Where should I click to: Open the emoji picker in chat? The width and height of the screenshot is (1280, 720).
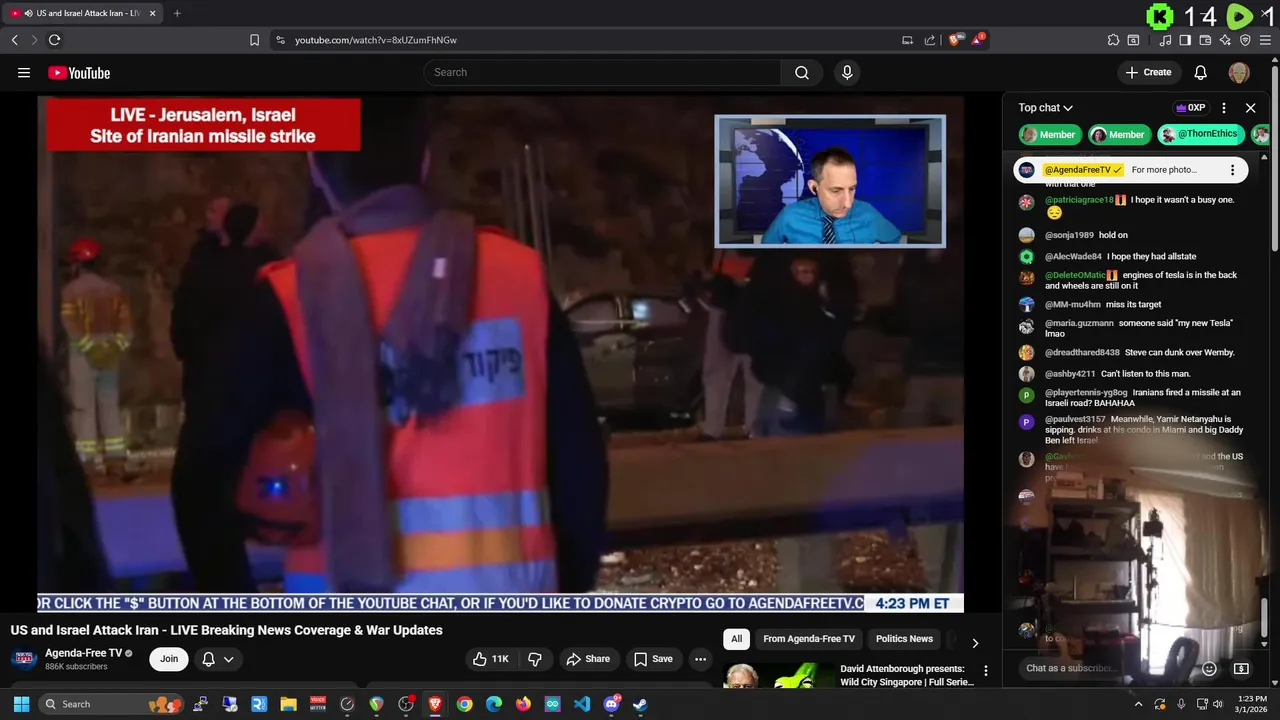click(1209, 668)
